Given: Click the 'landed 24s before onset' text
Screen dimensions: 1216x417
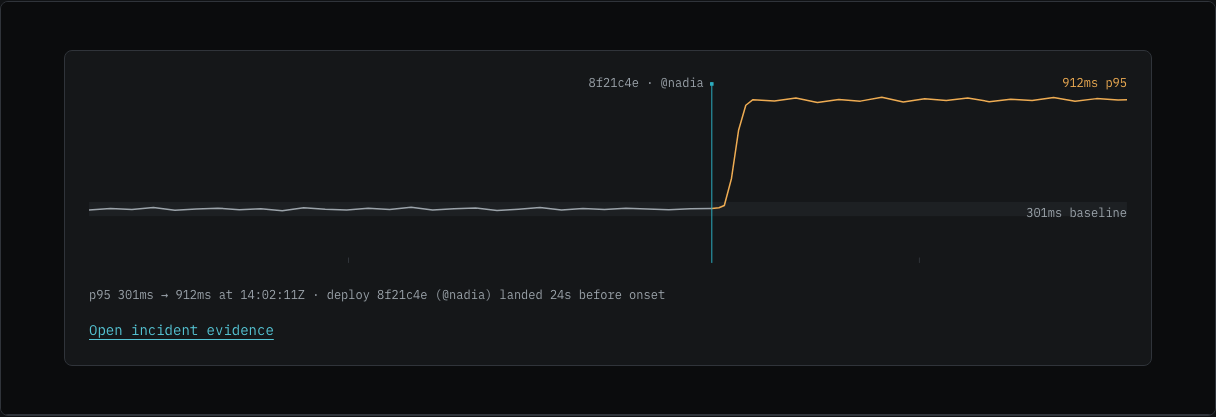Looking at the screenshot, I should point(582,295).
